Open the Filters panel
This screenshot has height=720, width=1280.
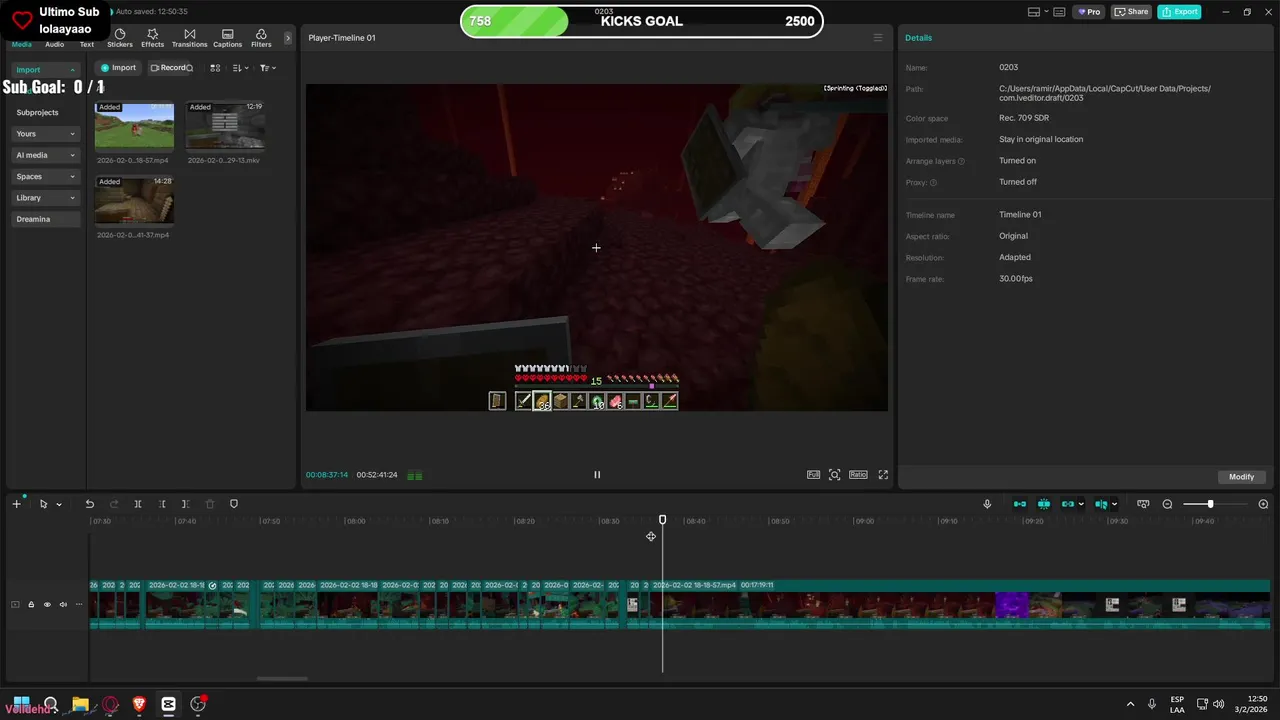tap(261, 38)
